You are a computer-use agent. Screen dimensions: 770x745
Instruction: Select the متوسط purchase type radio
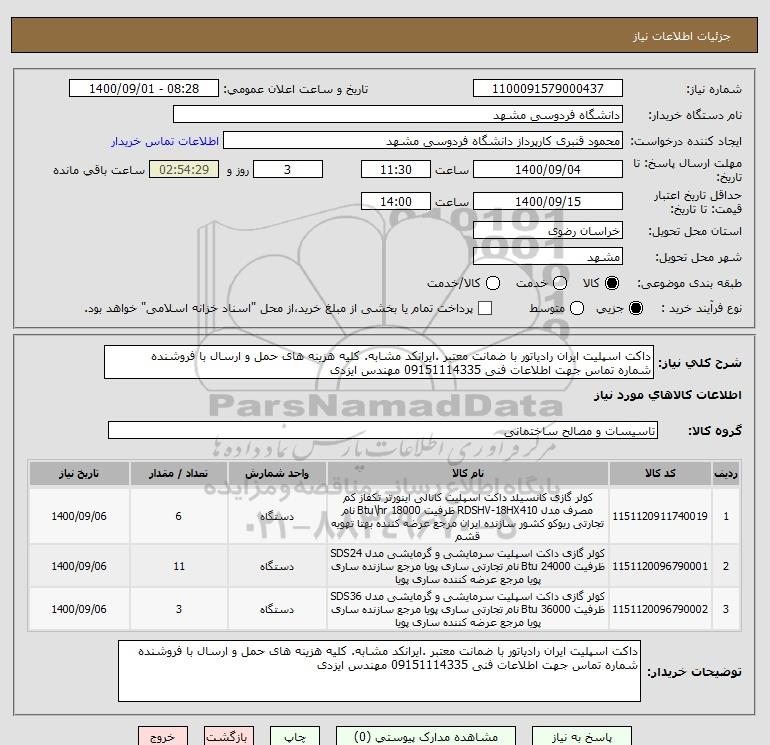pos(577,308)
